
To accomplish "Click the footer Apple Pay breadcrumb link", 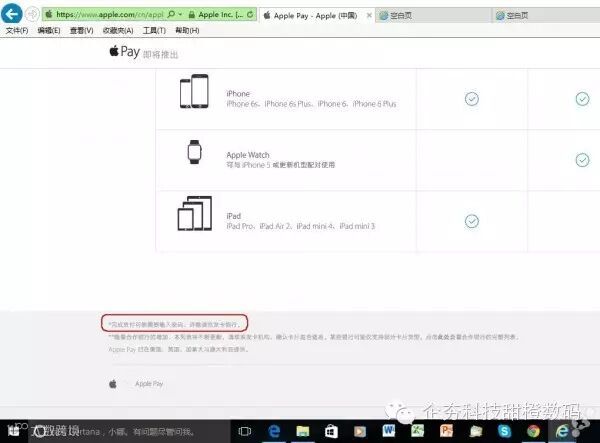I will click(149, 384).
